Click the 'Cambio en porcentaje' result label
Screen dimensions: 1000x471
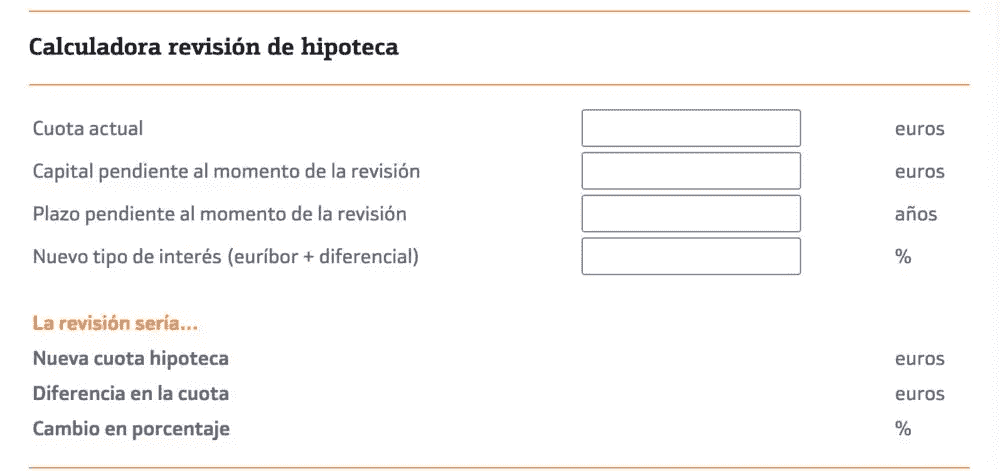(131, 429)
